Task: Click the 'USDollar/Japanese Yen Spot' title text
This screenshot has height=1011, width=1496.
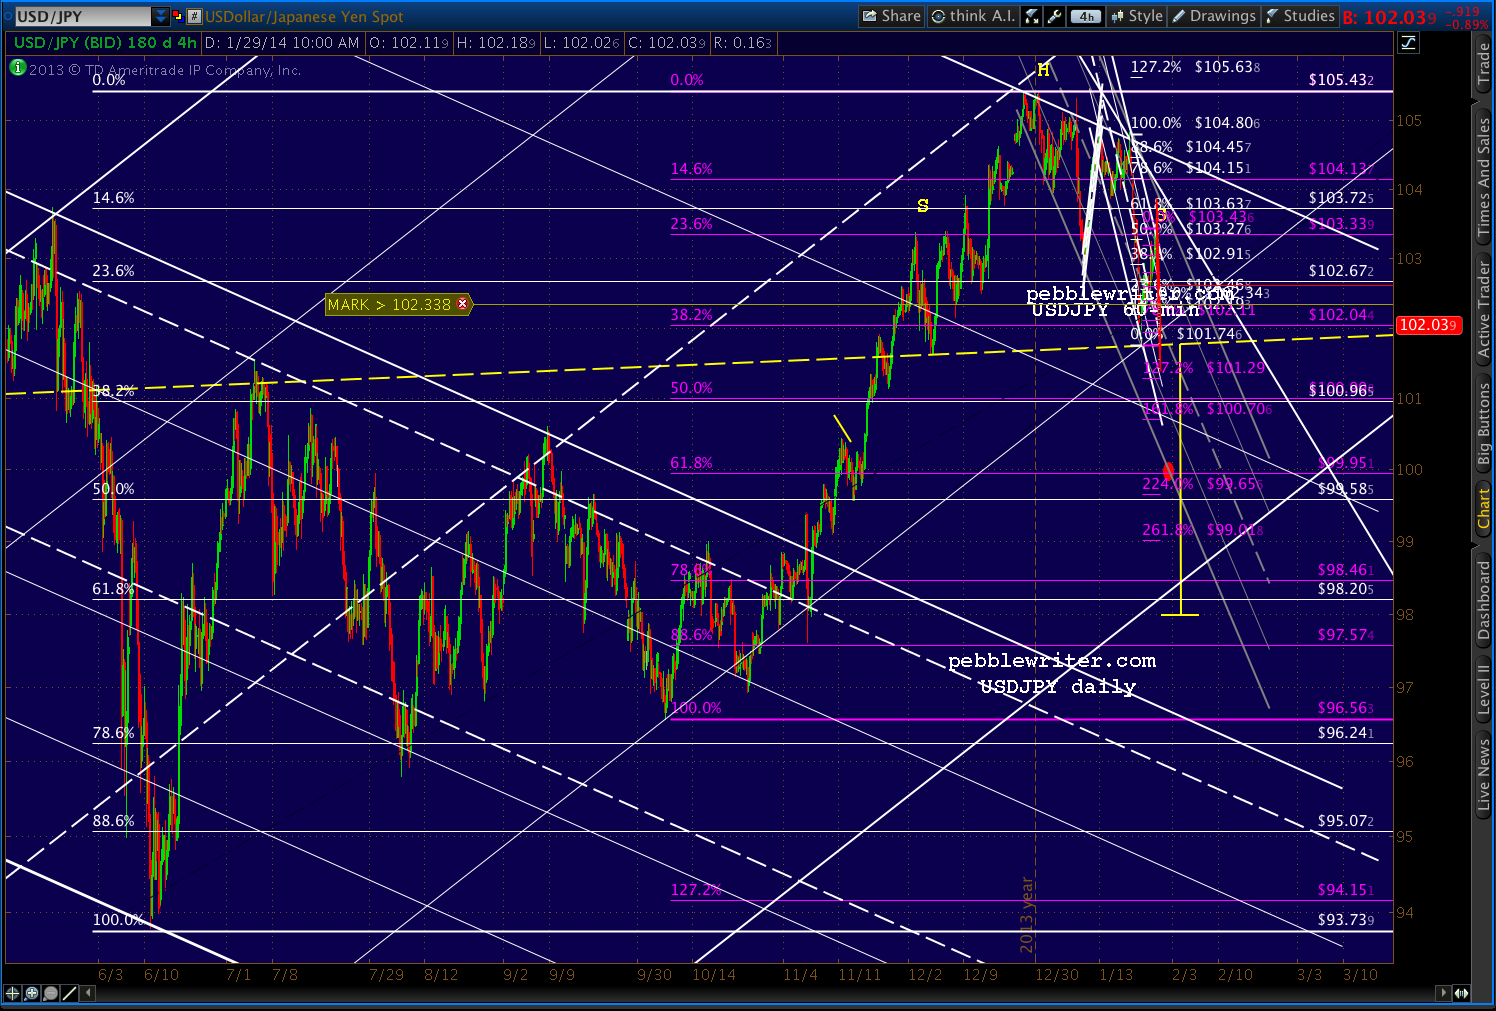Action: click(x=304, y=16)
